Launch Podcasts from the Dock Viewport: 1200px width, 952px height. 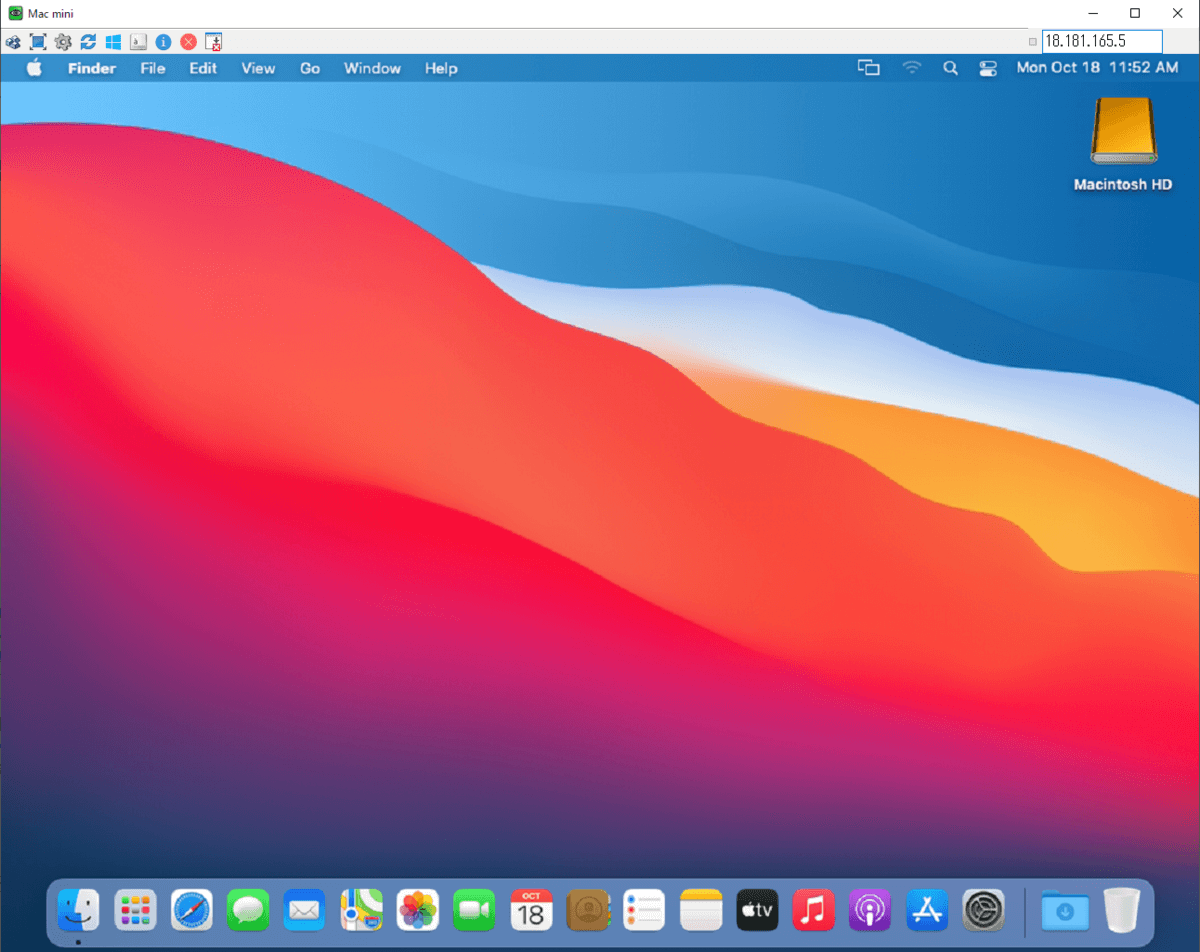870,910
